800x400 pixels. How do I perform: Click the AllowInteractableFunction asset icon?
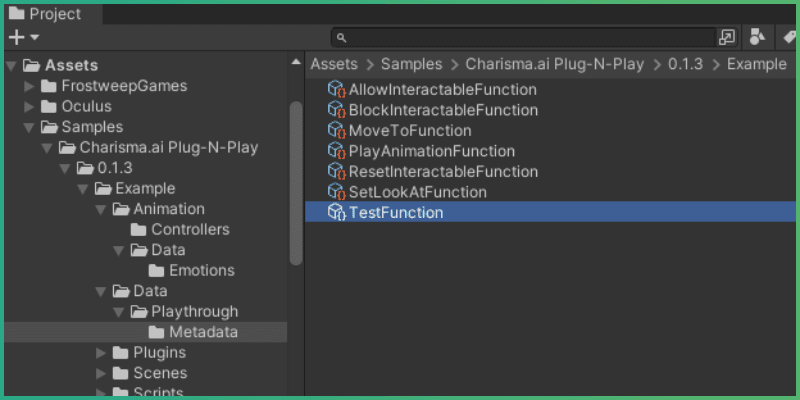point(336,89)
